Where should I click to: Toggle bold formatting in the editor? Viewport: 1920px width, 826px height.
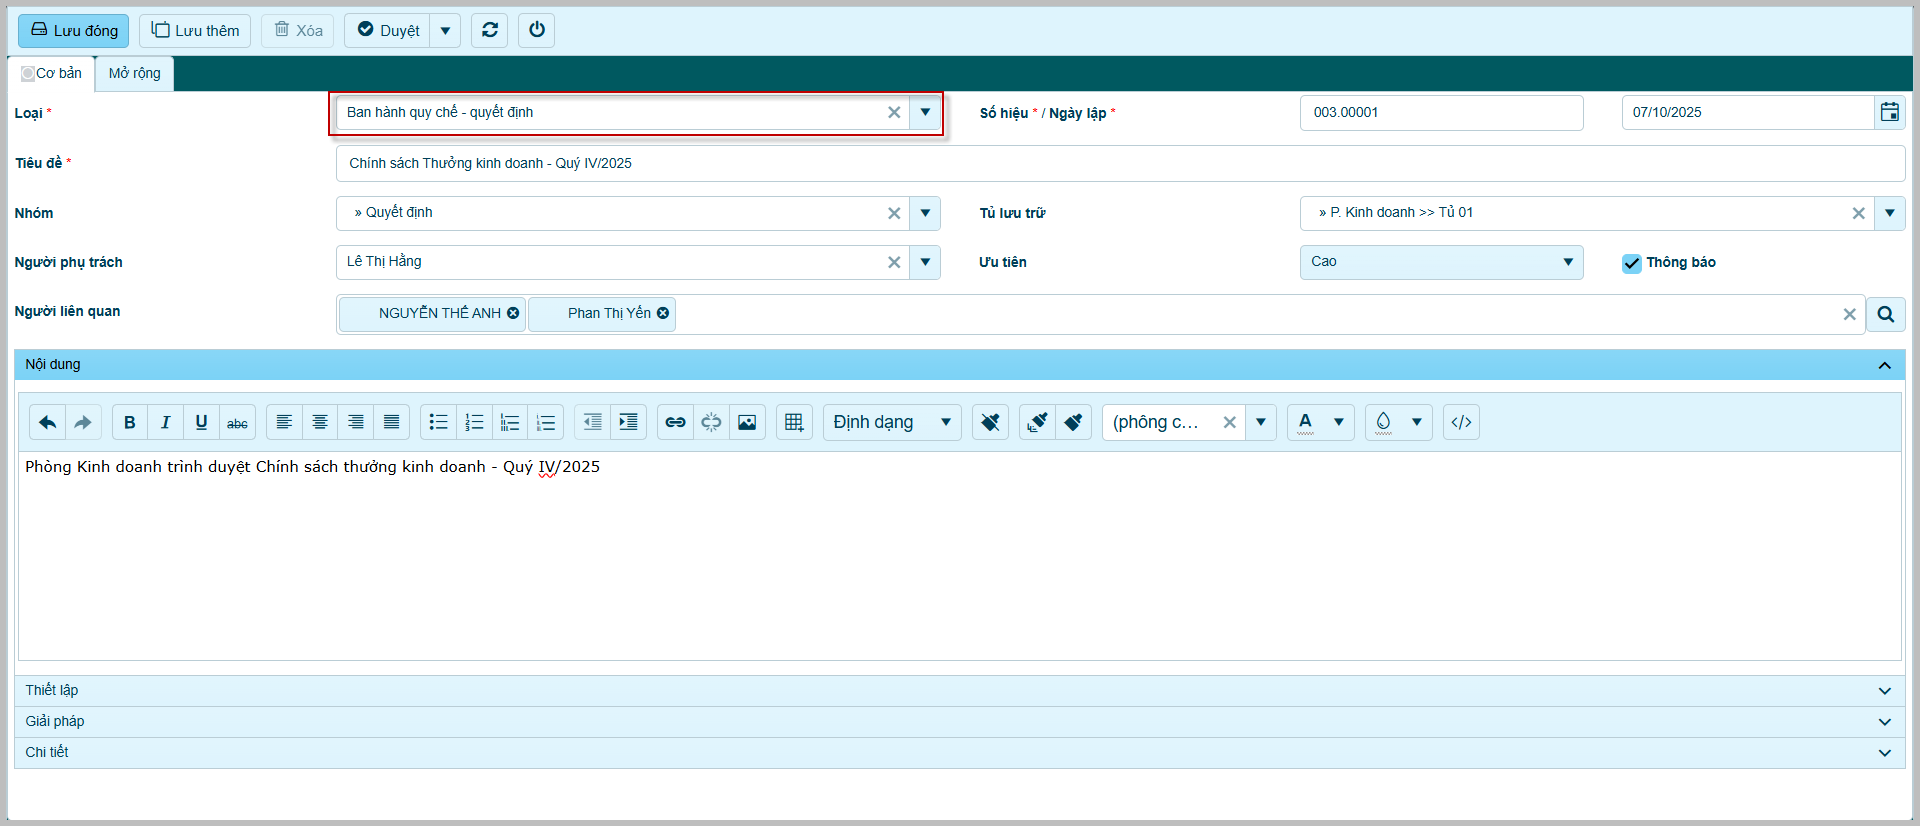tap(129, 422)
